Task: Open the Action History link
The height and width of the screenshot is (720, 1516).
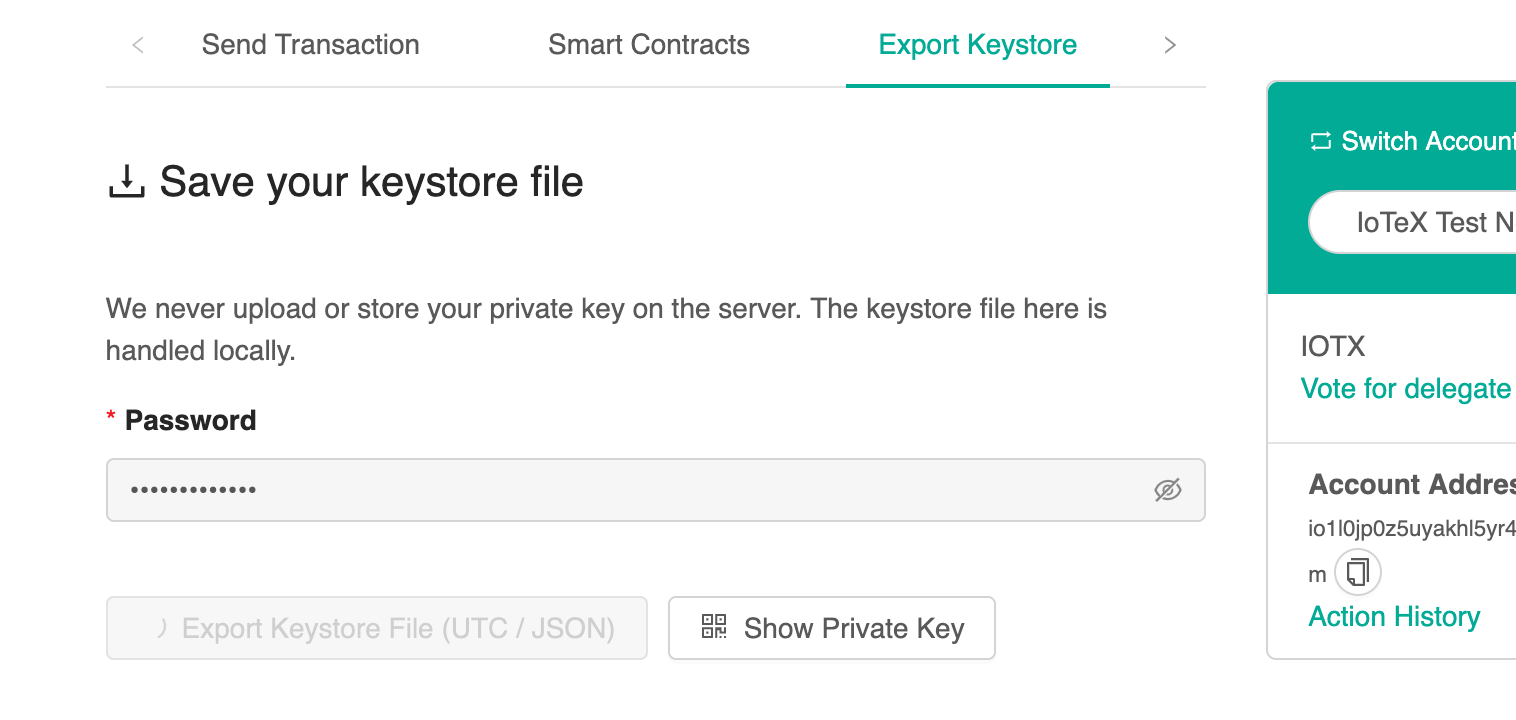Action: pos(1394,617)
